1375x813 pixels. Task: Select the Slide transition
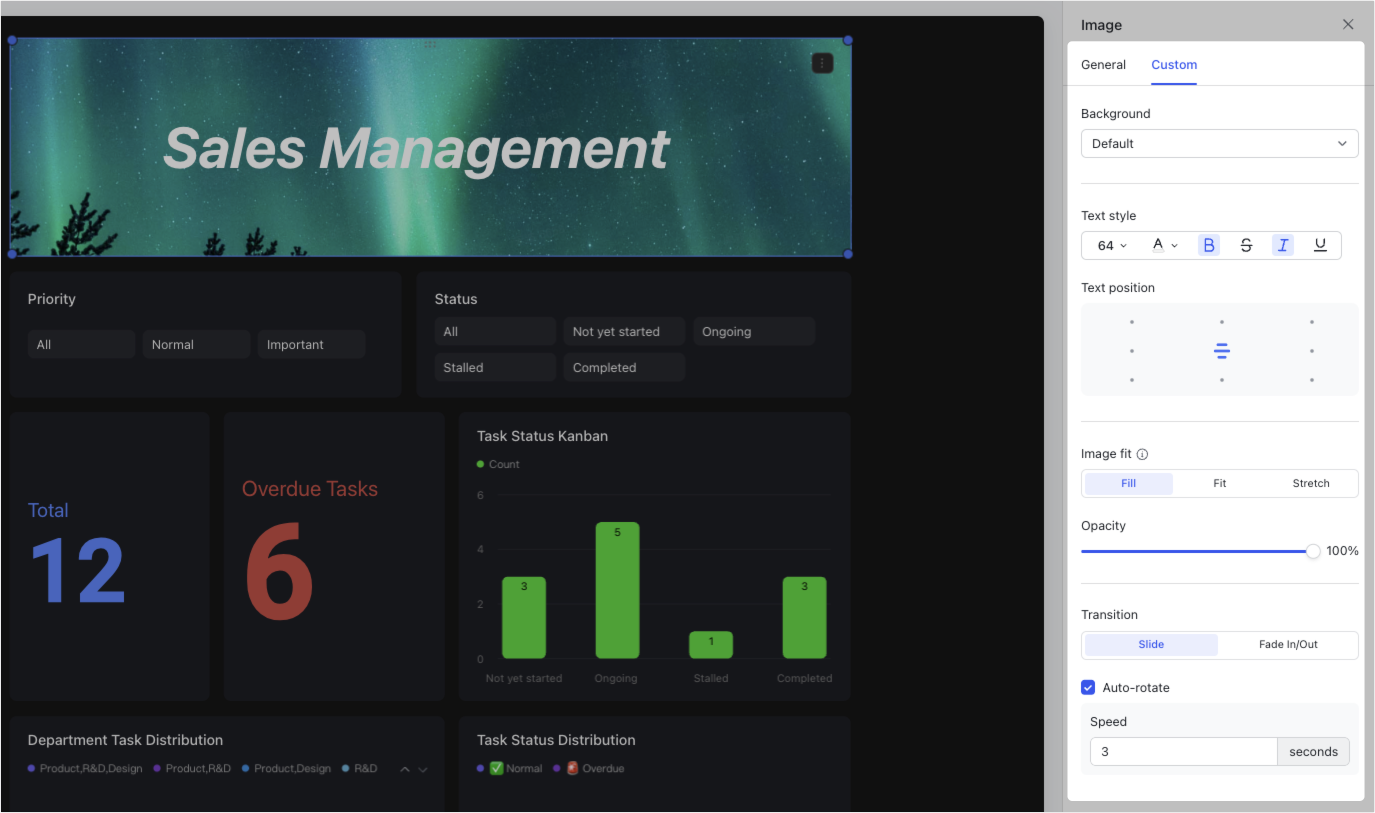[x=1151, y=644]
